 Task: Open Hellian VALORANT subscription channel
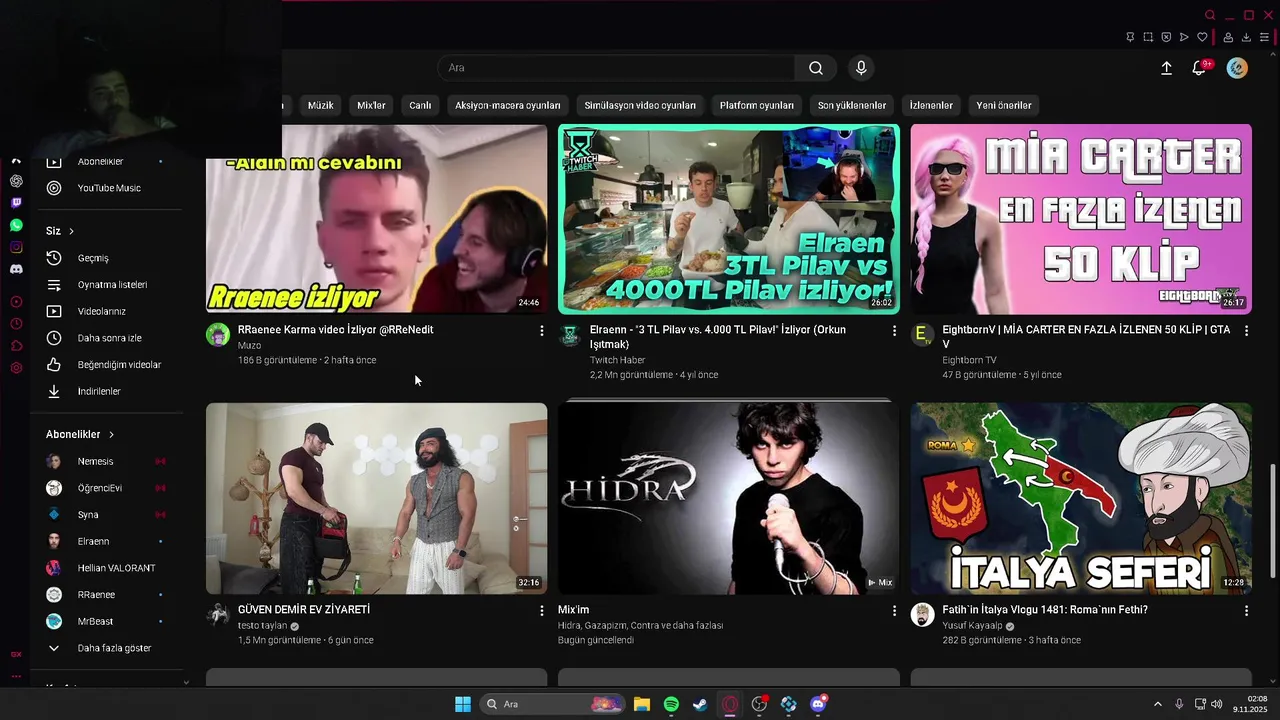[107, 568]
